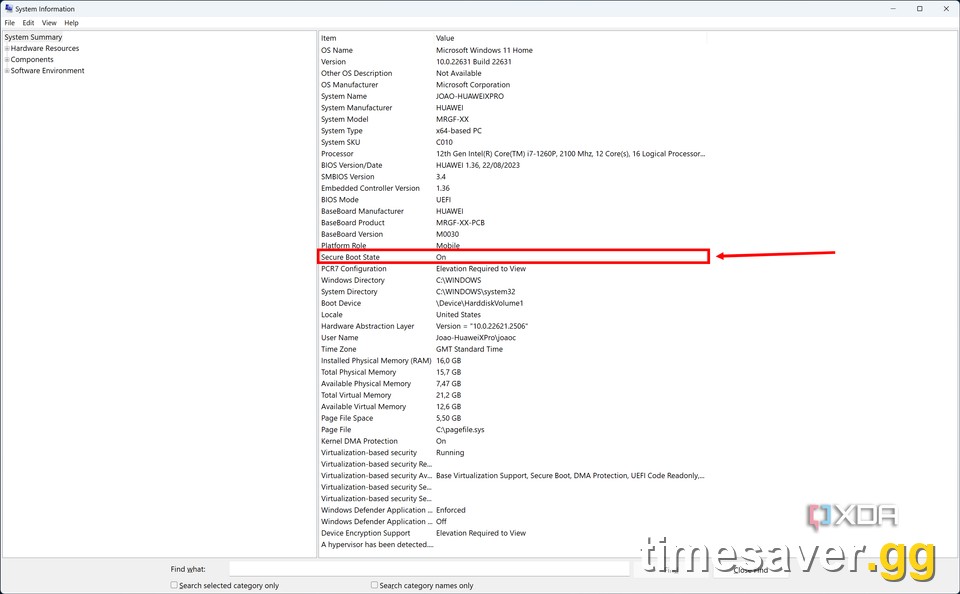
Task: Enable Search selected category only checkbox
Action: [x=174, y=585]
